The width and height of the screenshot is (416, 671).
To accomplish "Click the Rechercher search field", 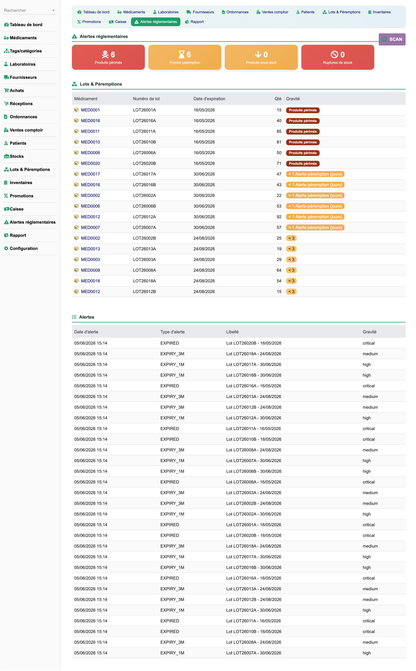I will point(30,10).
